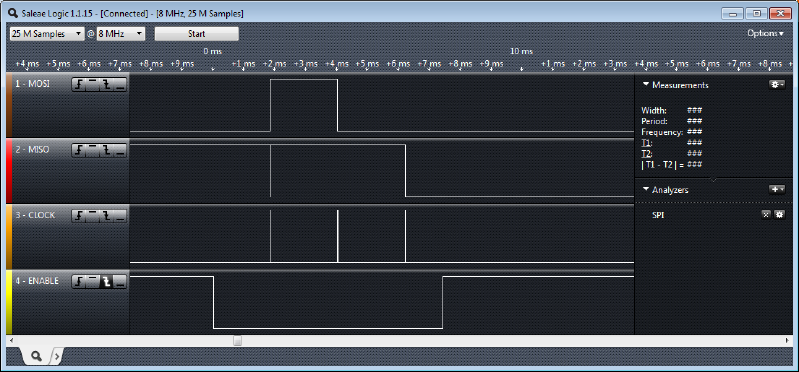Toggle high level trigger on ENABLE channel

click(x=92, y=281)
